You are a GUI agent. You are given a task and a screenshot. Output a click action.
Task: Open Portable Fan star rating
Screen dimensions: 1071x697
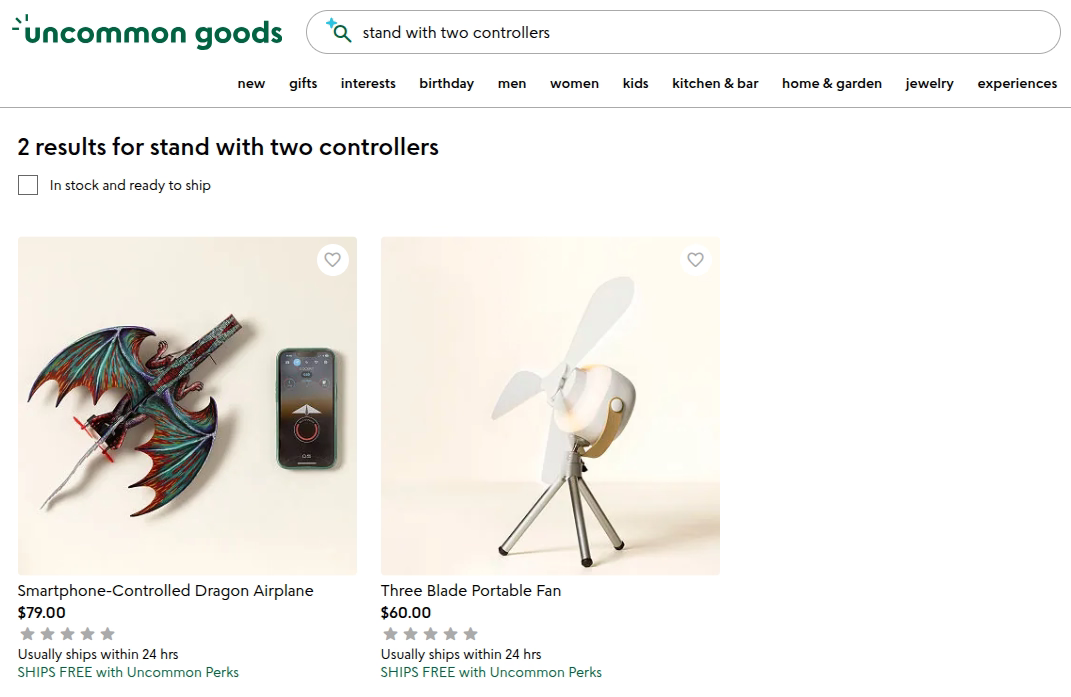(430, 633)
